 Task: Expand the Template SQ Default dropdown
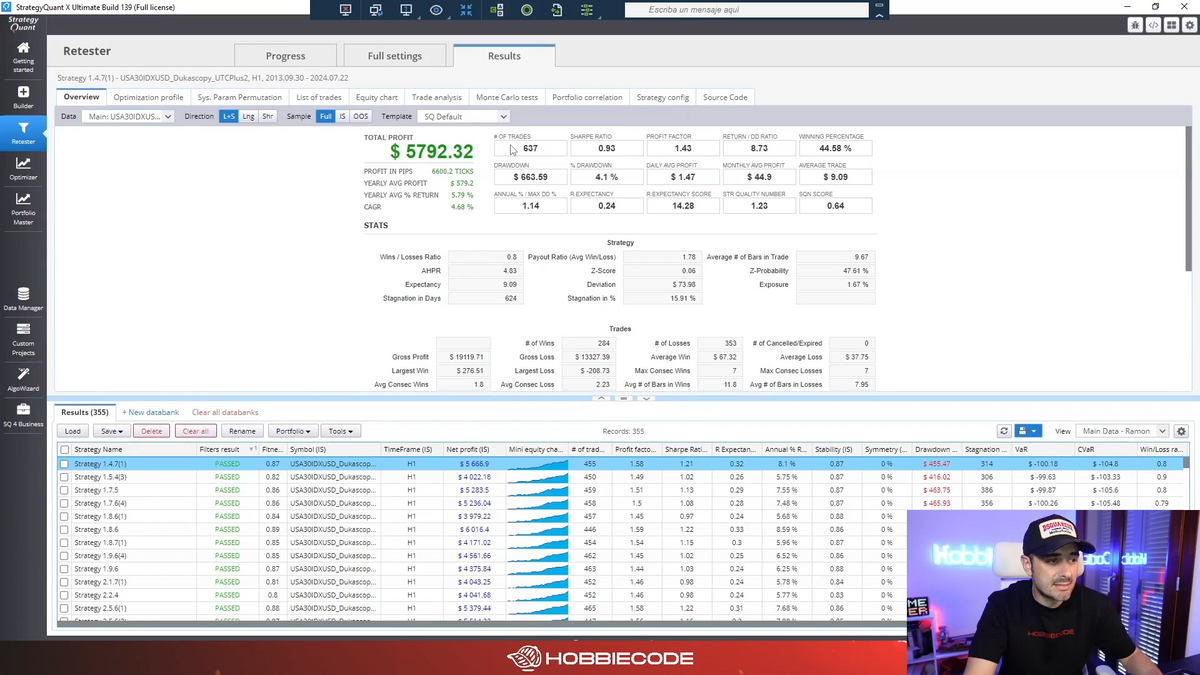[x=466, y=116]
